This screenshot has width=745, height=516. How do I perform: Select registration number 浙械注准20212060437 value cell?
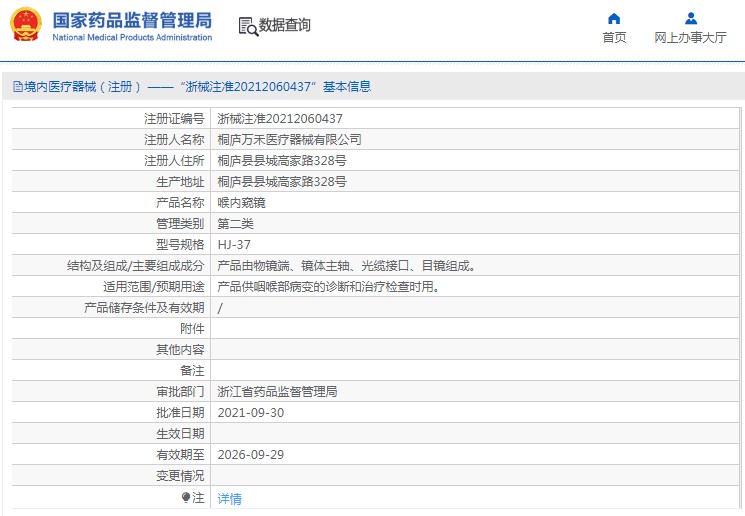280,118
